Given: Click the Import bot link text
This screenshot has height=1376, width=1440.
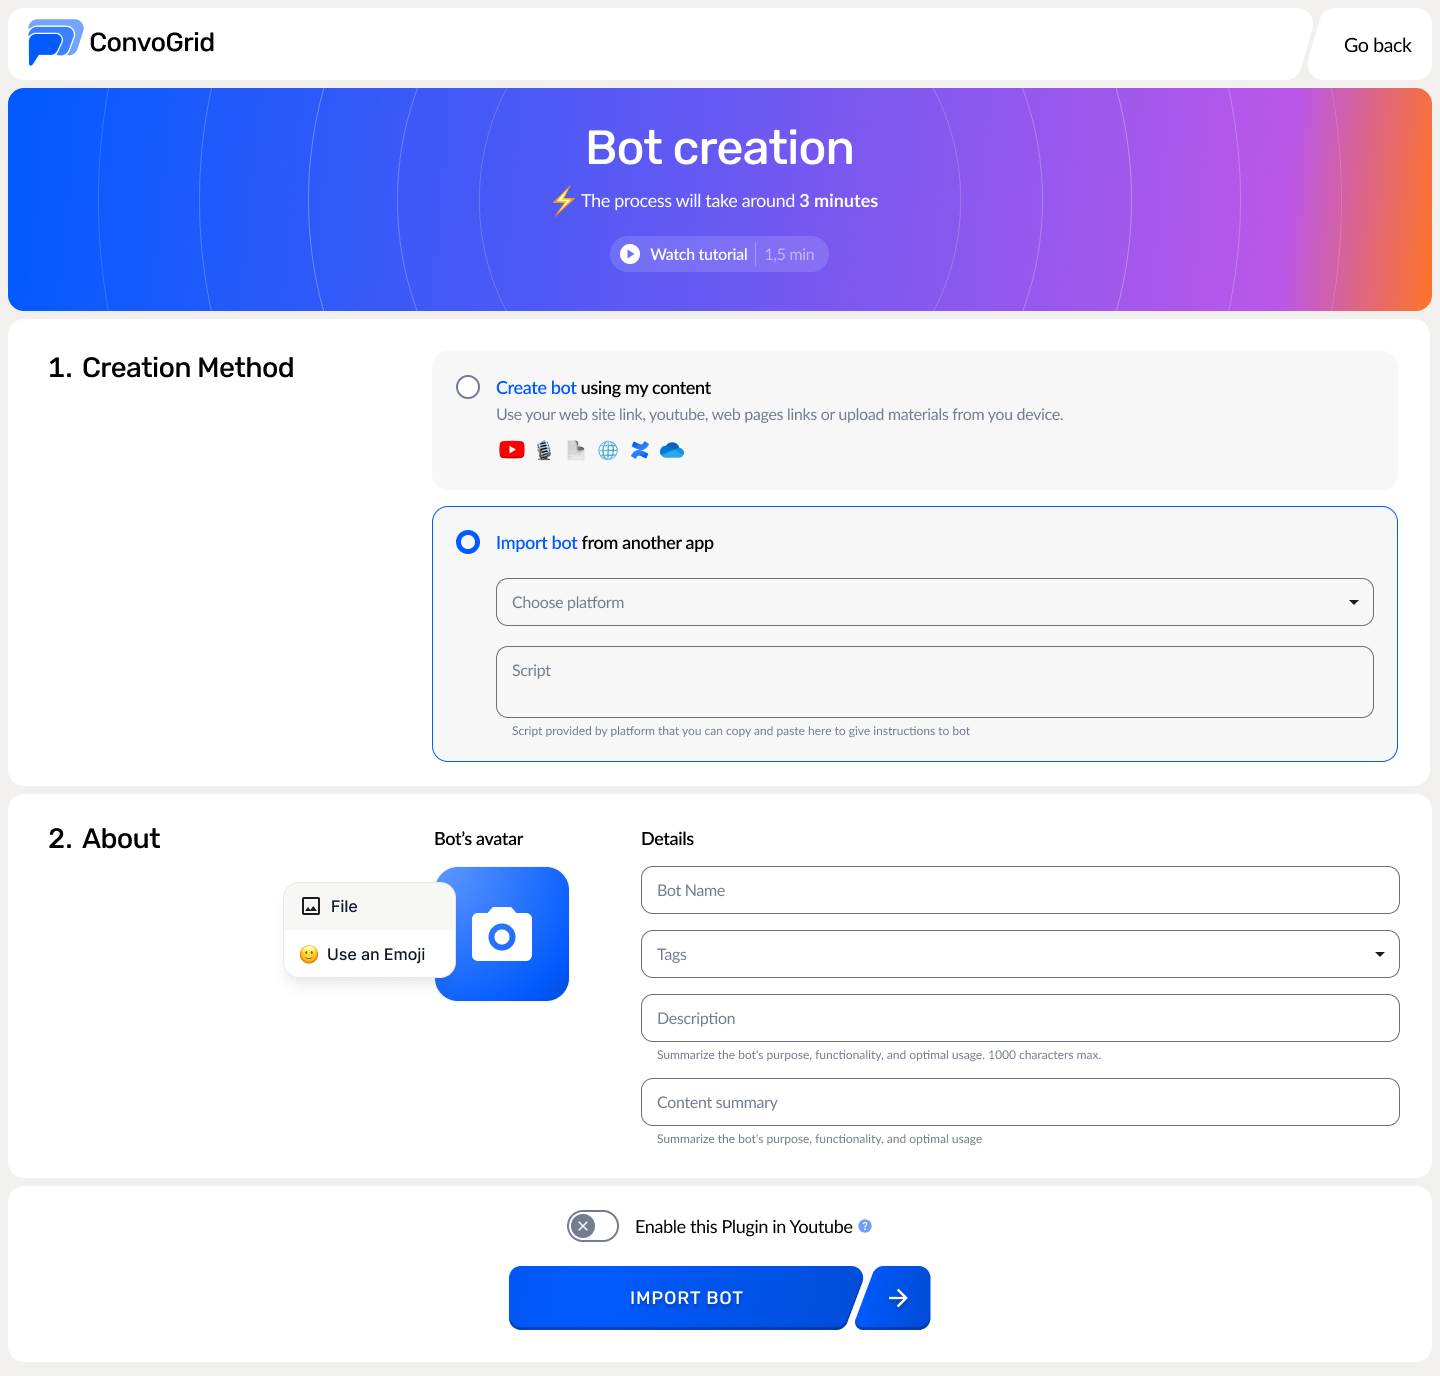Looking at the screenshot, I should 537,543.
